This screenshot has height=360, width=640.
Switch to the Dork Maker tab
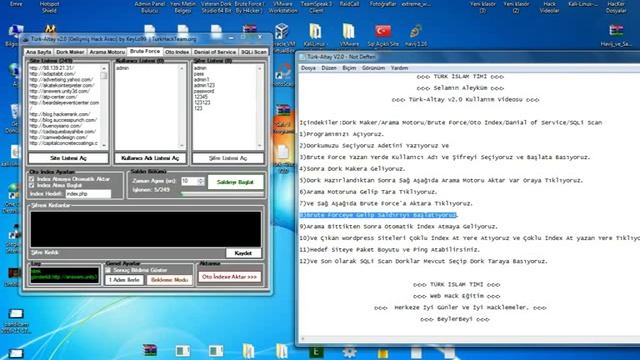pos(70,52)
